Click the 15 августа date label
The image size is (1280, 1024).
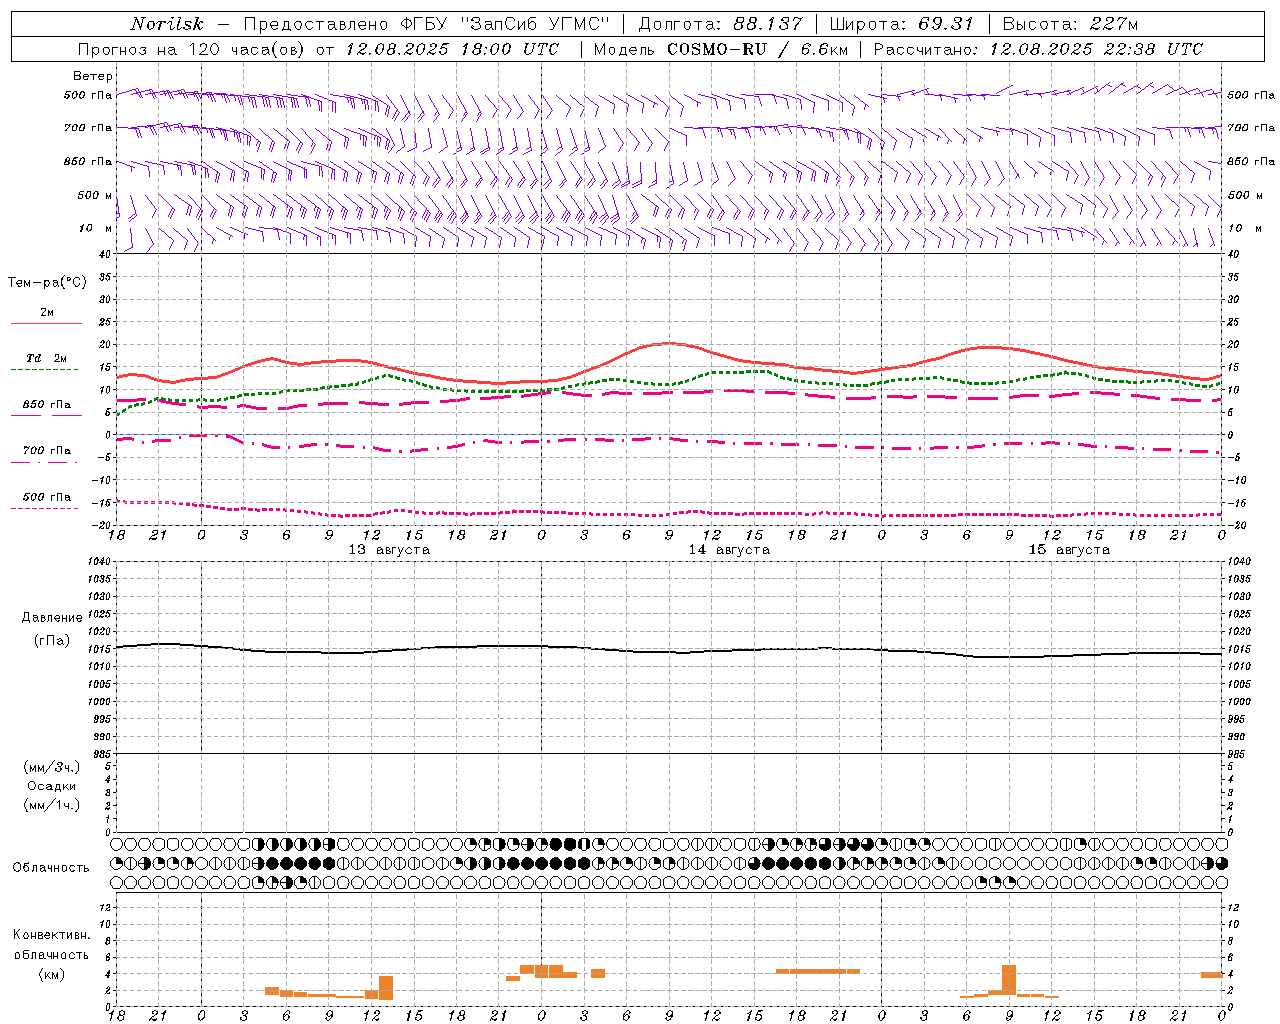point(1069,550)
